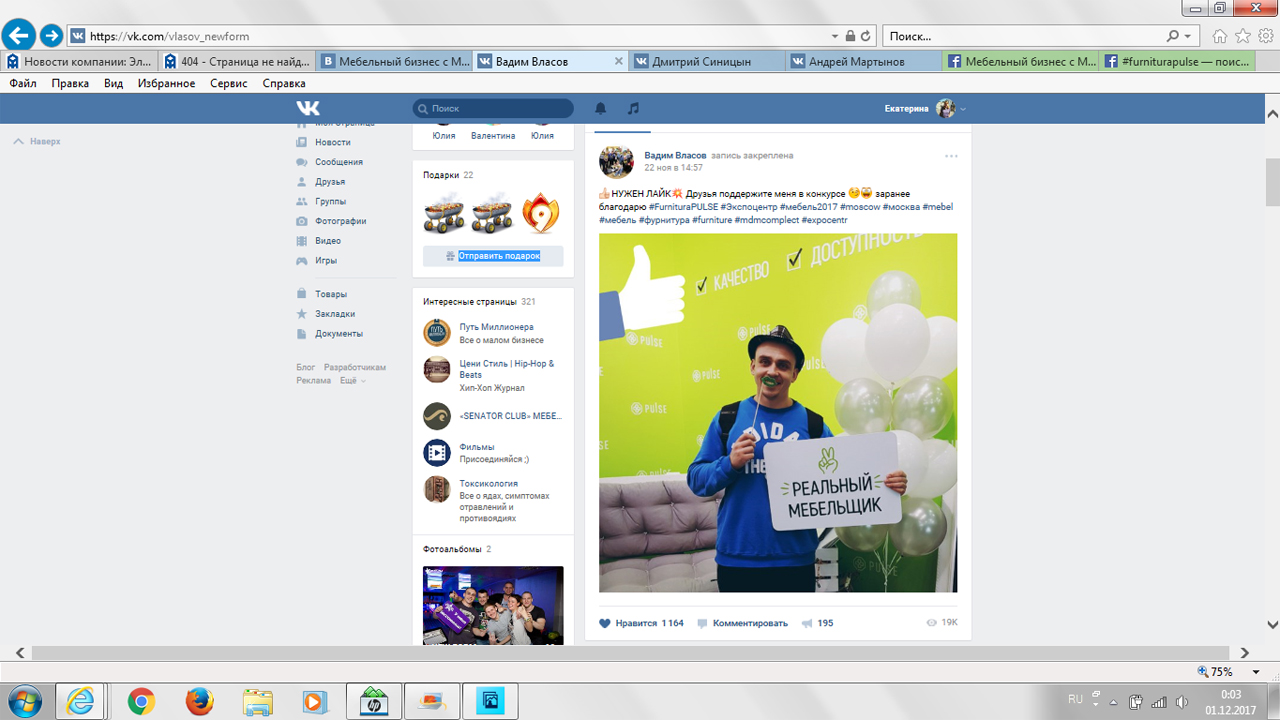Click the third fiery trophy gift icon
1280x720 pixels.
point(541,212)
